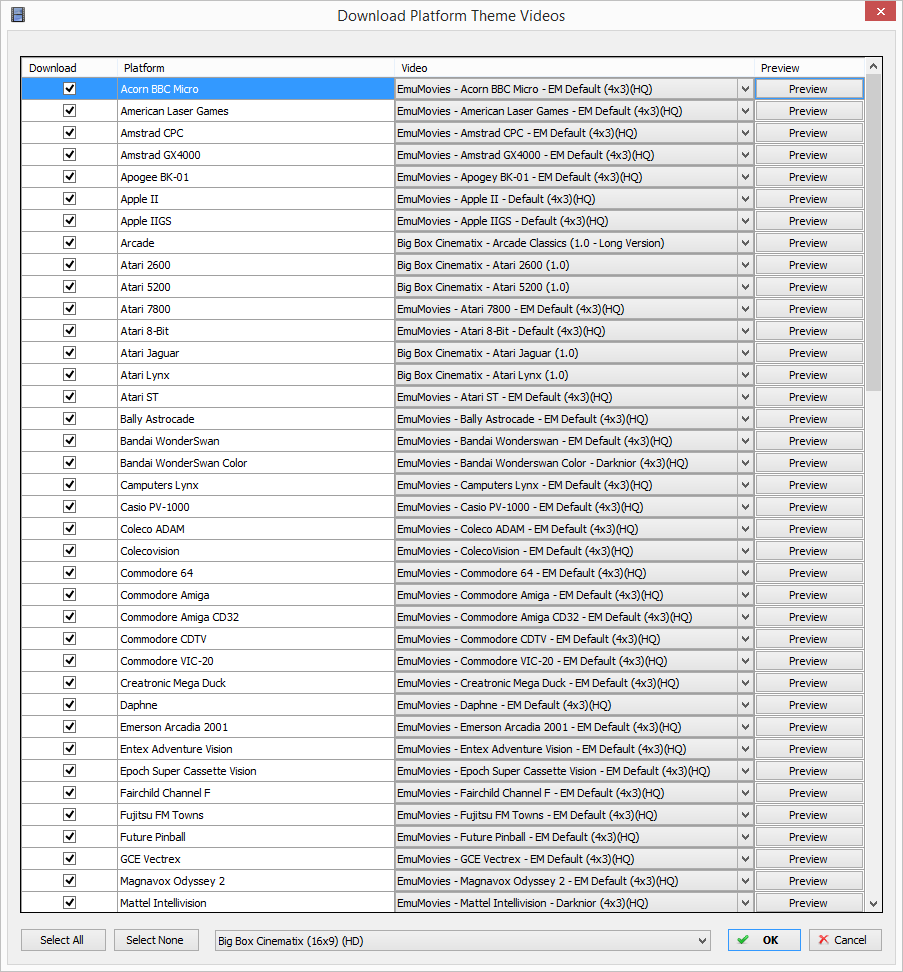Toggle download checkbox for Atari 2600

pos(69,265)
